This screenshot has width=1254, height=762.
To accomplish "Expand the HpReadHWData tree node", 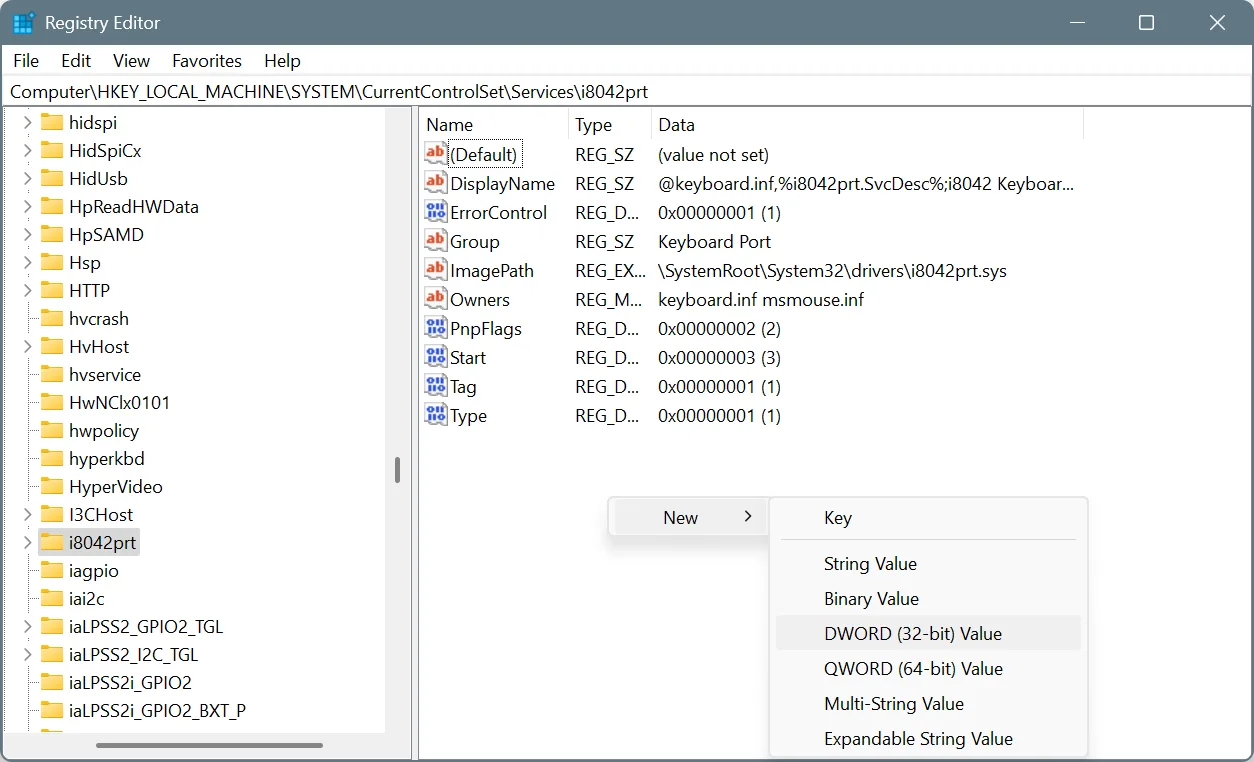I will tap(27, 206).
